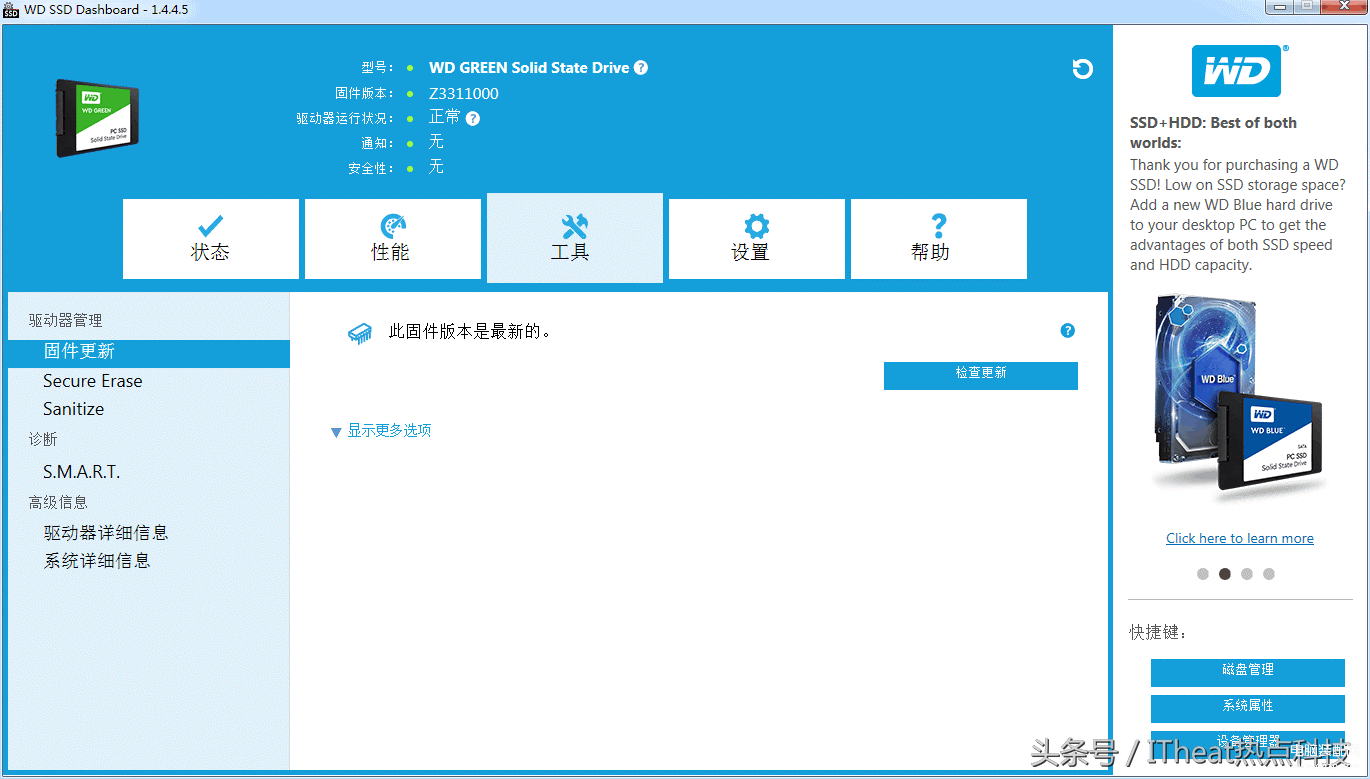The image size is (1370, 779).
Task: Choose Sanitize in the sidebar
Action: 73,409
